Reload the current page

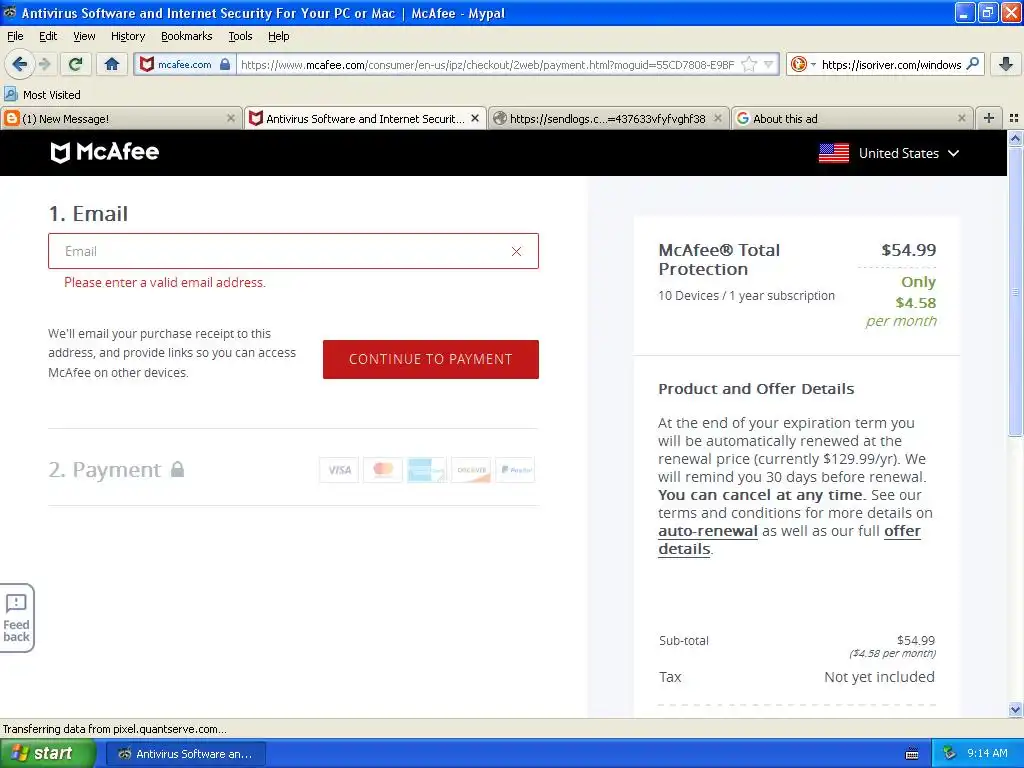click(x=75, y=64)
